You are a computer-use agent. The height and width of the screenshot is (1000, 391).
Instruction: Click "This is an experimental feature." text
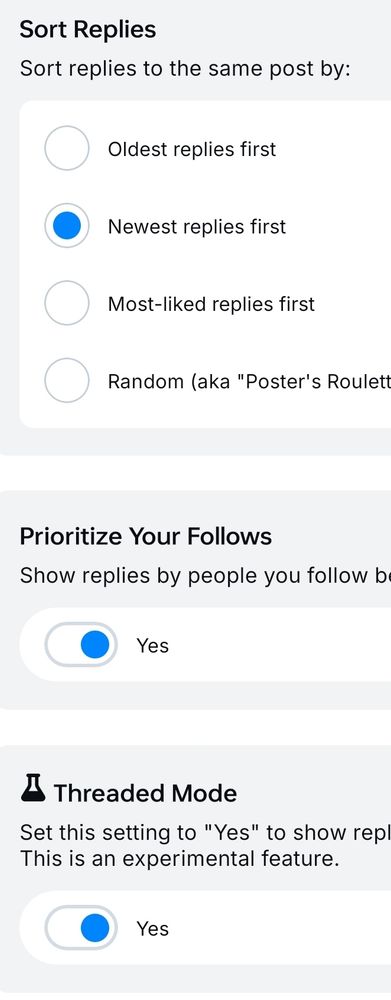click(178, 858)
